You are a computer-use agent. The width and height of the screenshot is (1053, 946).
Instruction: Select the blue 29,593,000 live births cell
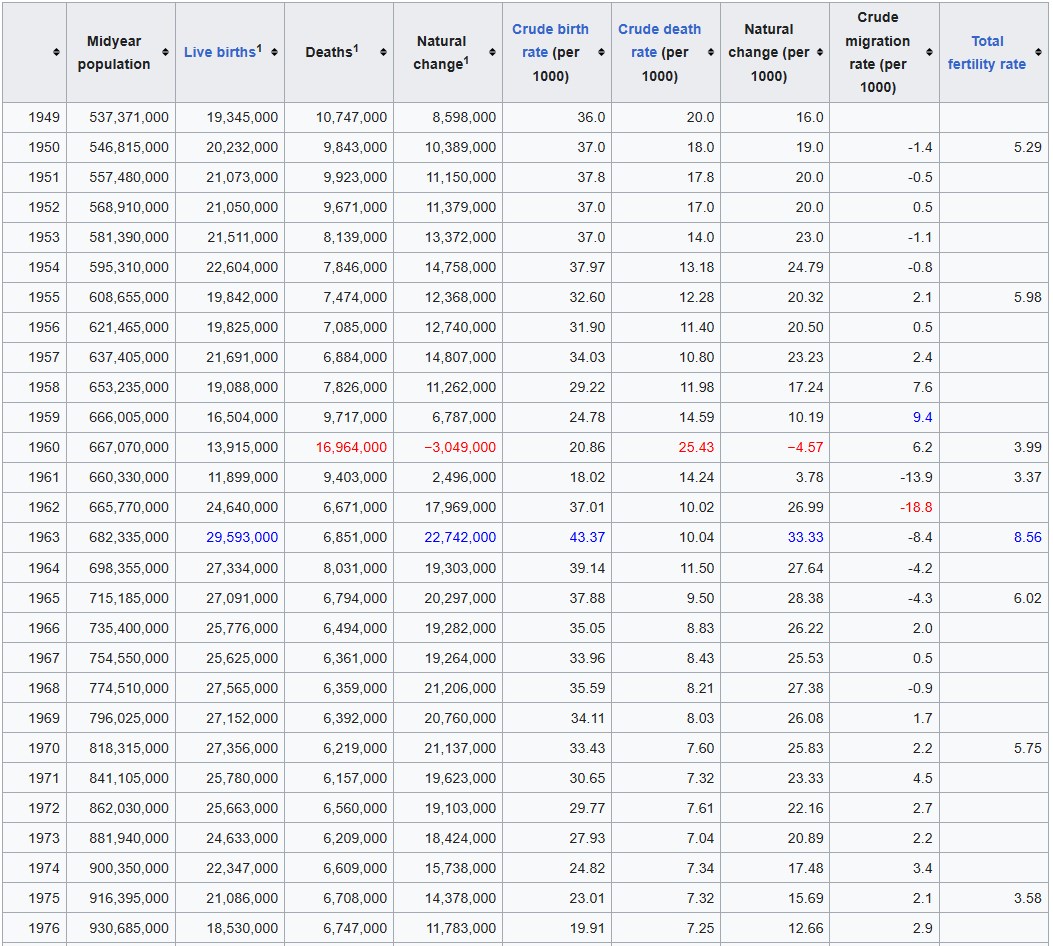coord(242,537)
